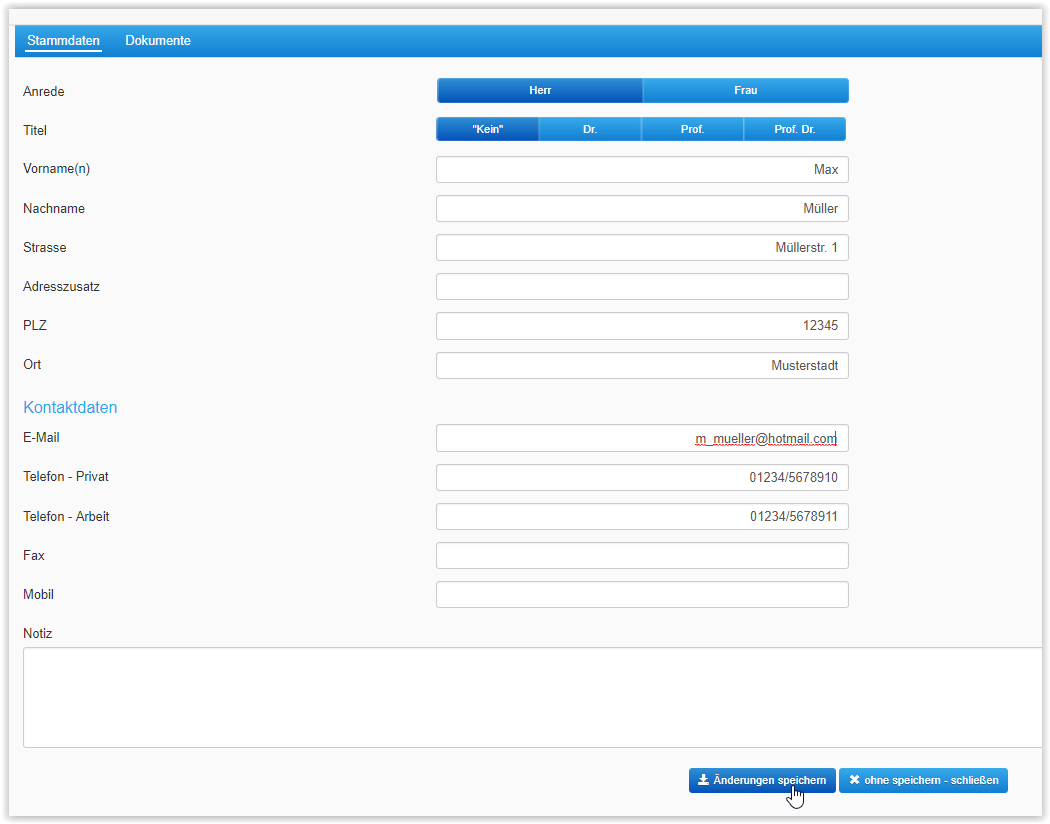Select Frau as Anrede
This screenshot has height=824, width=1050.
[745, 91]
